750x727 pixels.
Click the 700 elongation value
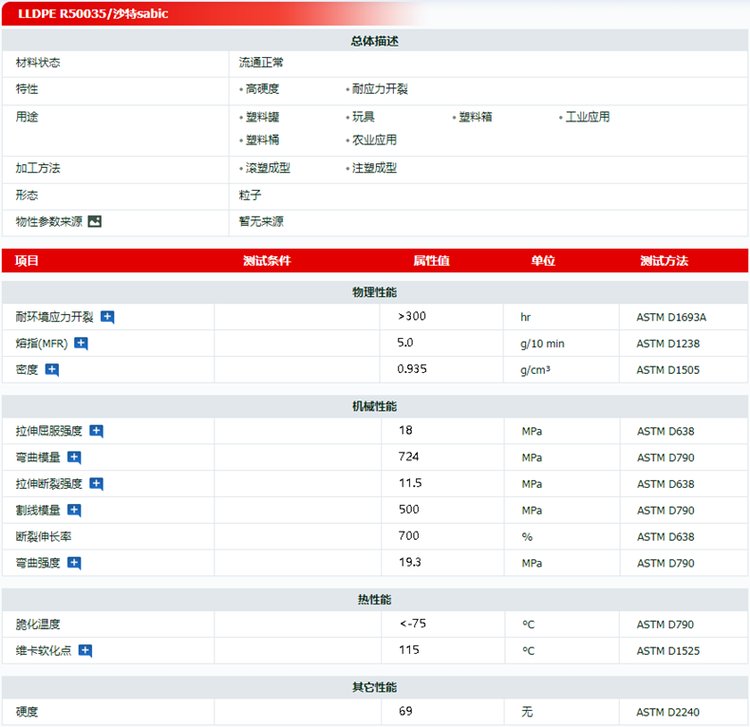pos(409,535)
